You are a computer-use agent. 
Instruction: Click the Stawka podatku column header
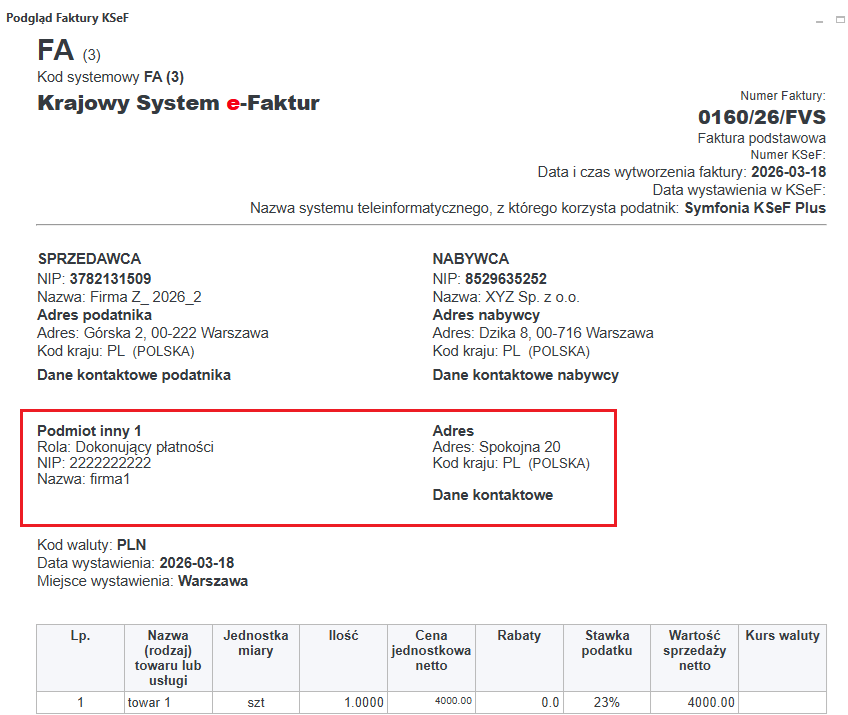click(x=608, y=643)
